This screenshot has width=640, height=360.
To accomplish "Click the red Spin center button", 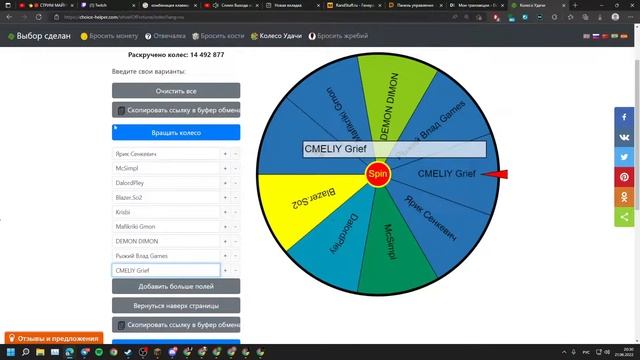I will click(x=378, y=174).
